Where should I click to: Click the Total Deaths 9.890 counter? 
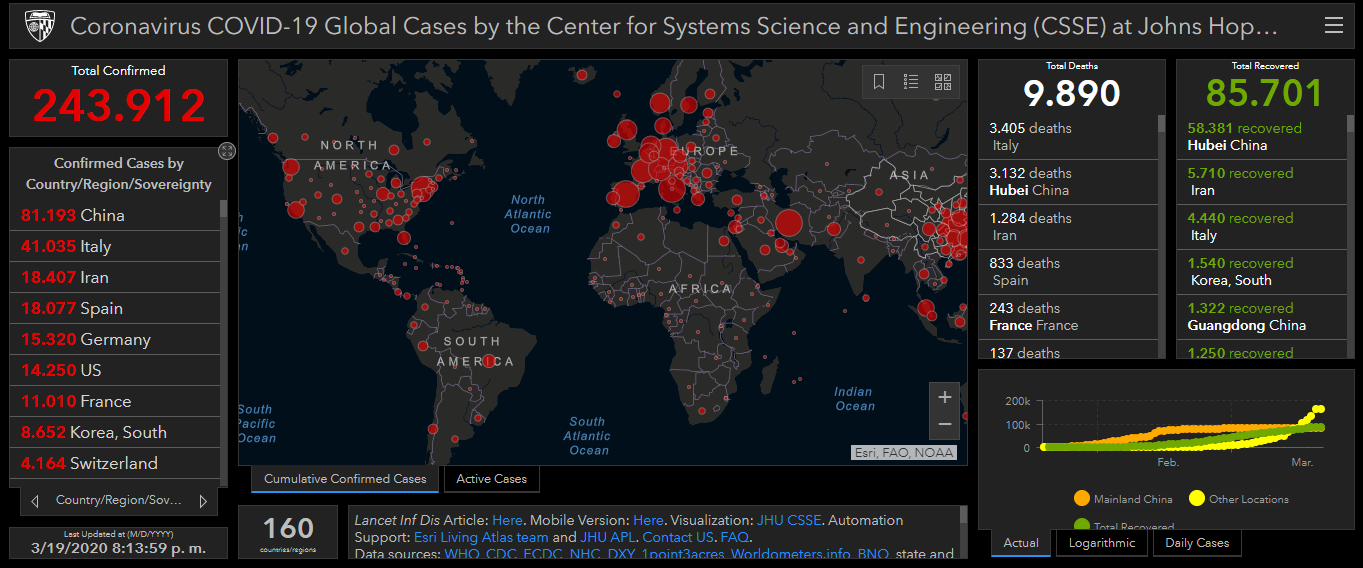coord(1072,86)
